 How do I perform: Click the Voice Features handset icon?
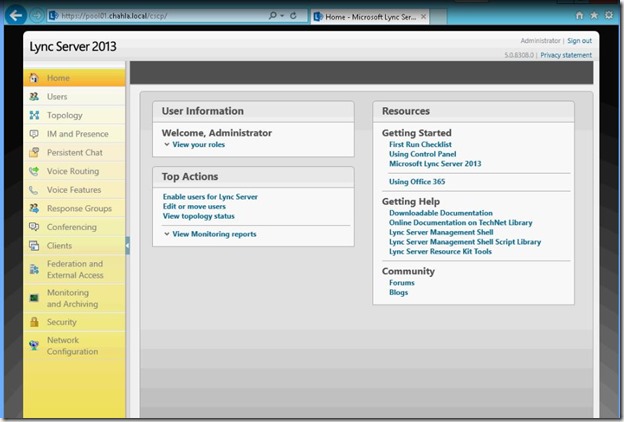click(34, 190)
